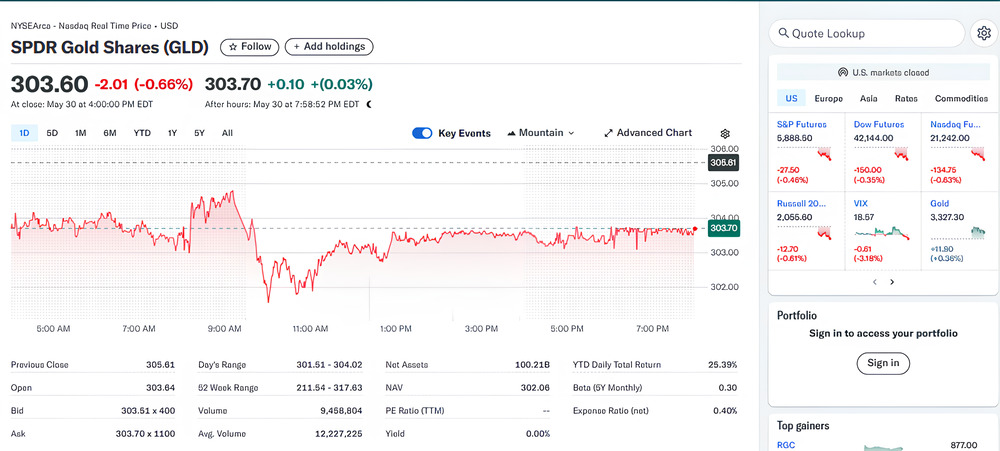Click the Add holdings button

point(329,47)
